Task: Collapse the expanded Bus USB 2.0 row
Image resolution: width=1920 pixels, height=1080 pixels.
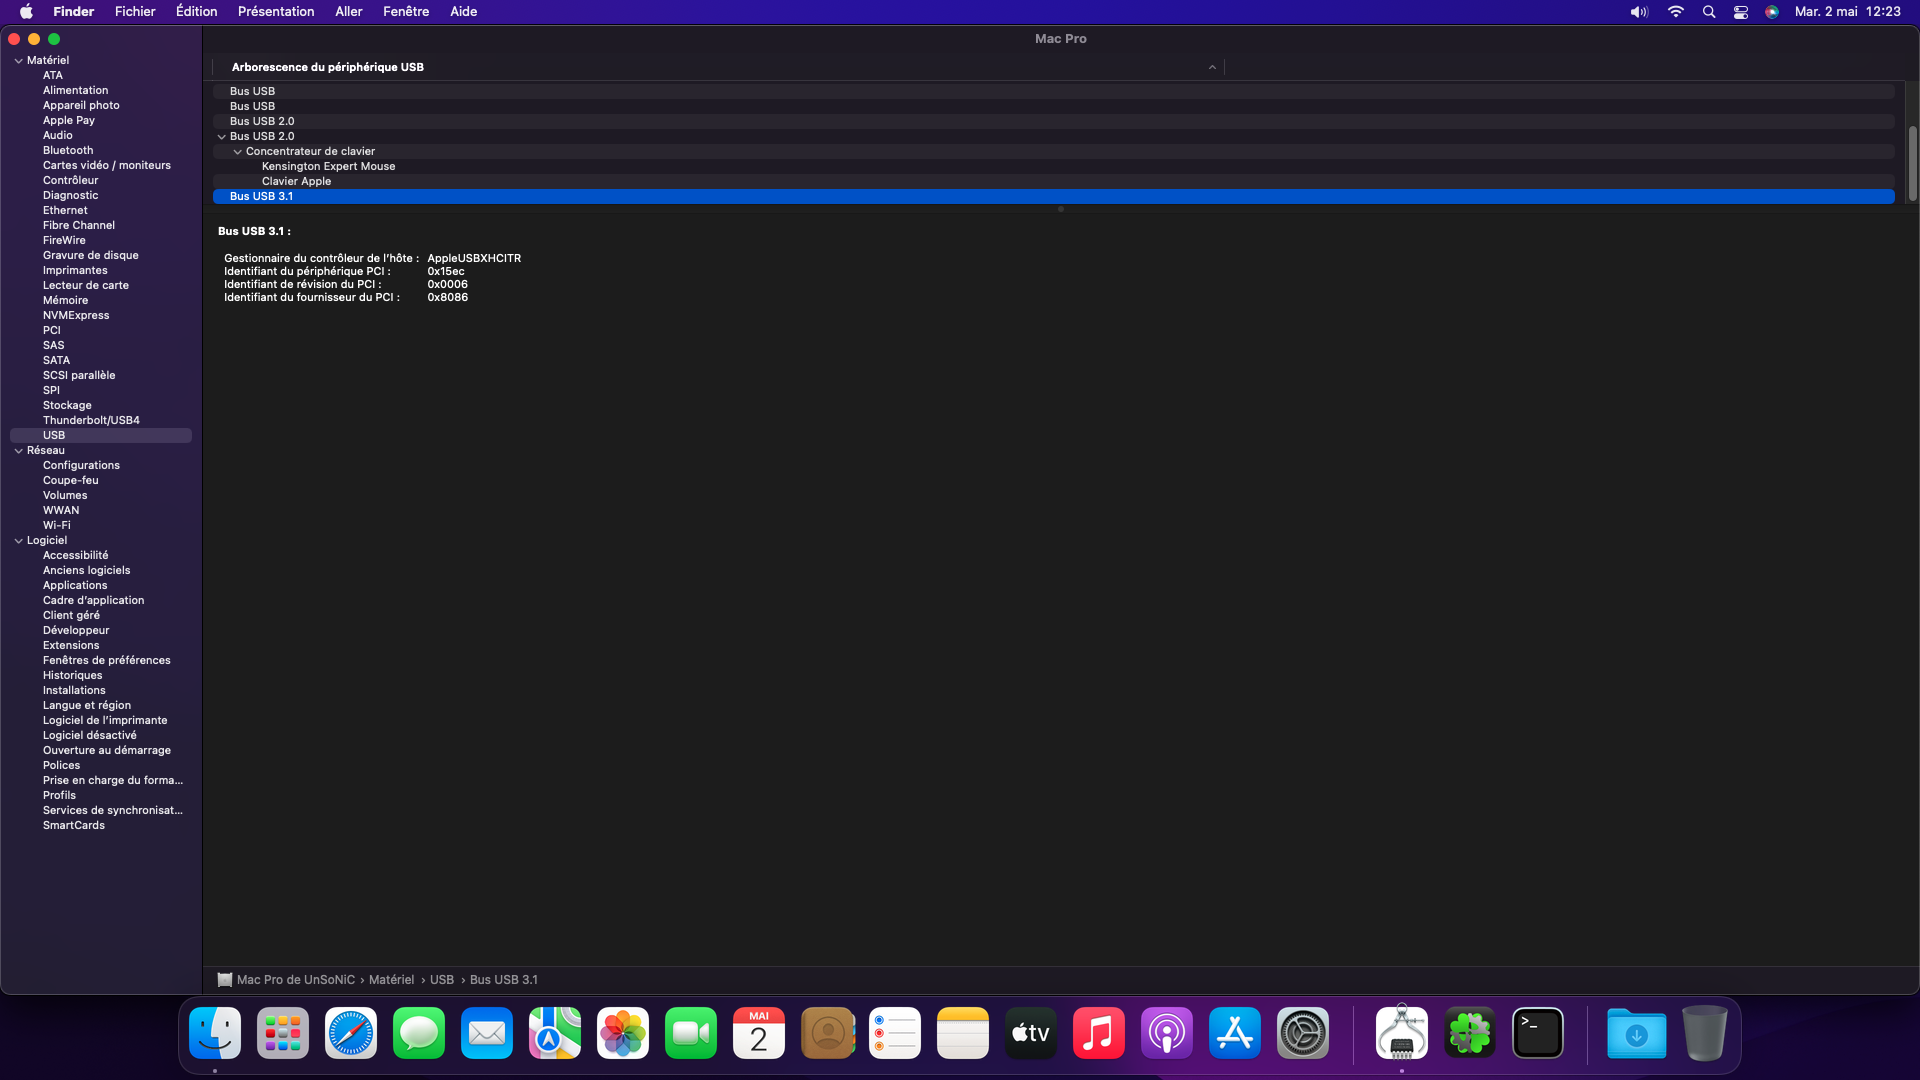Action: [222, 137]
